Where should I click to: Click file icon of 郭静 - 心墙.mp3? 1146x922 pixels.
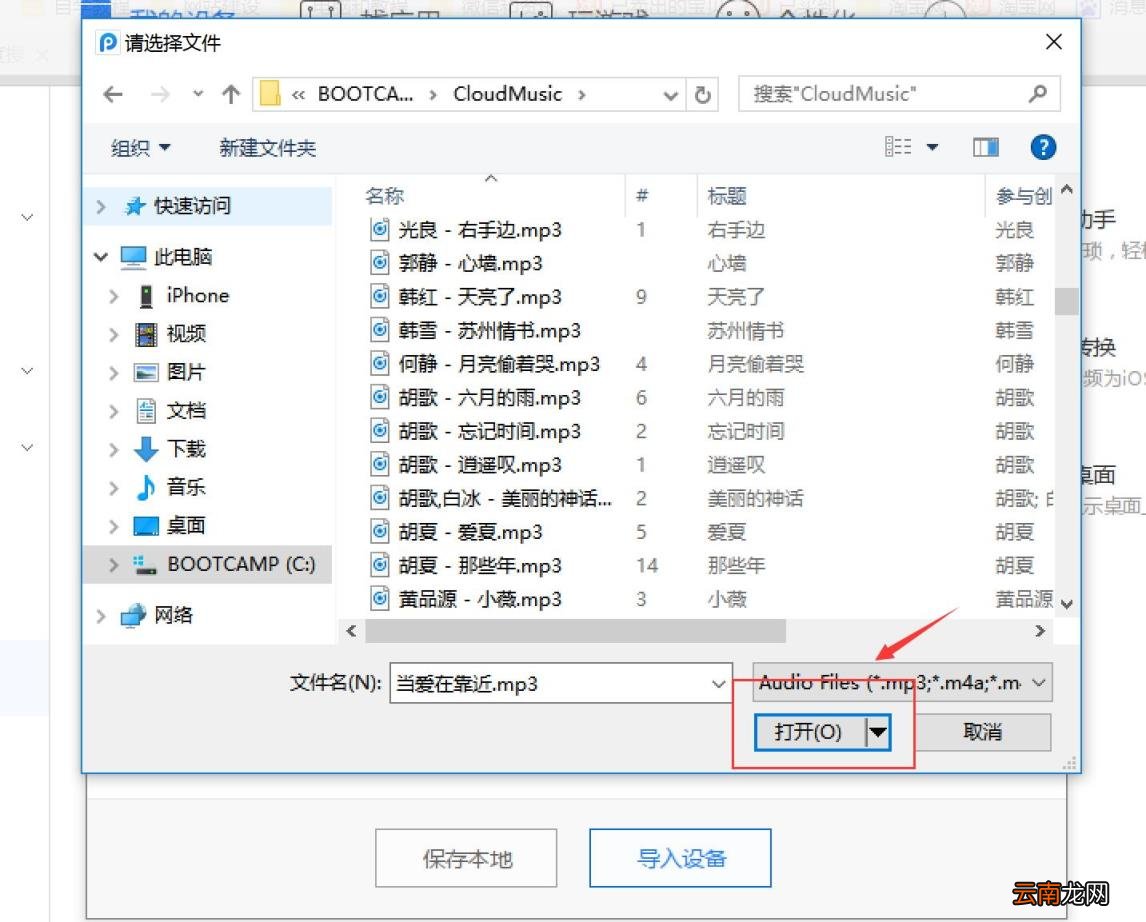[x=379, y=263]
